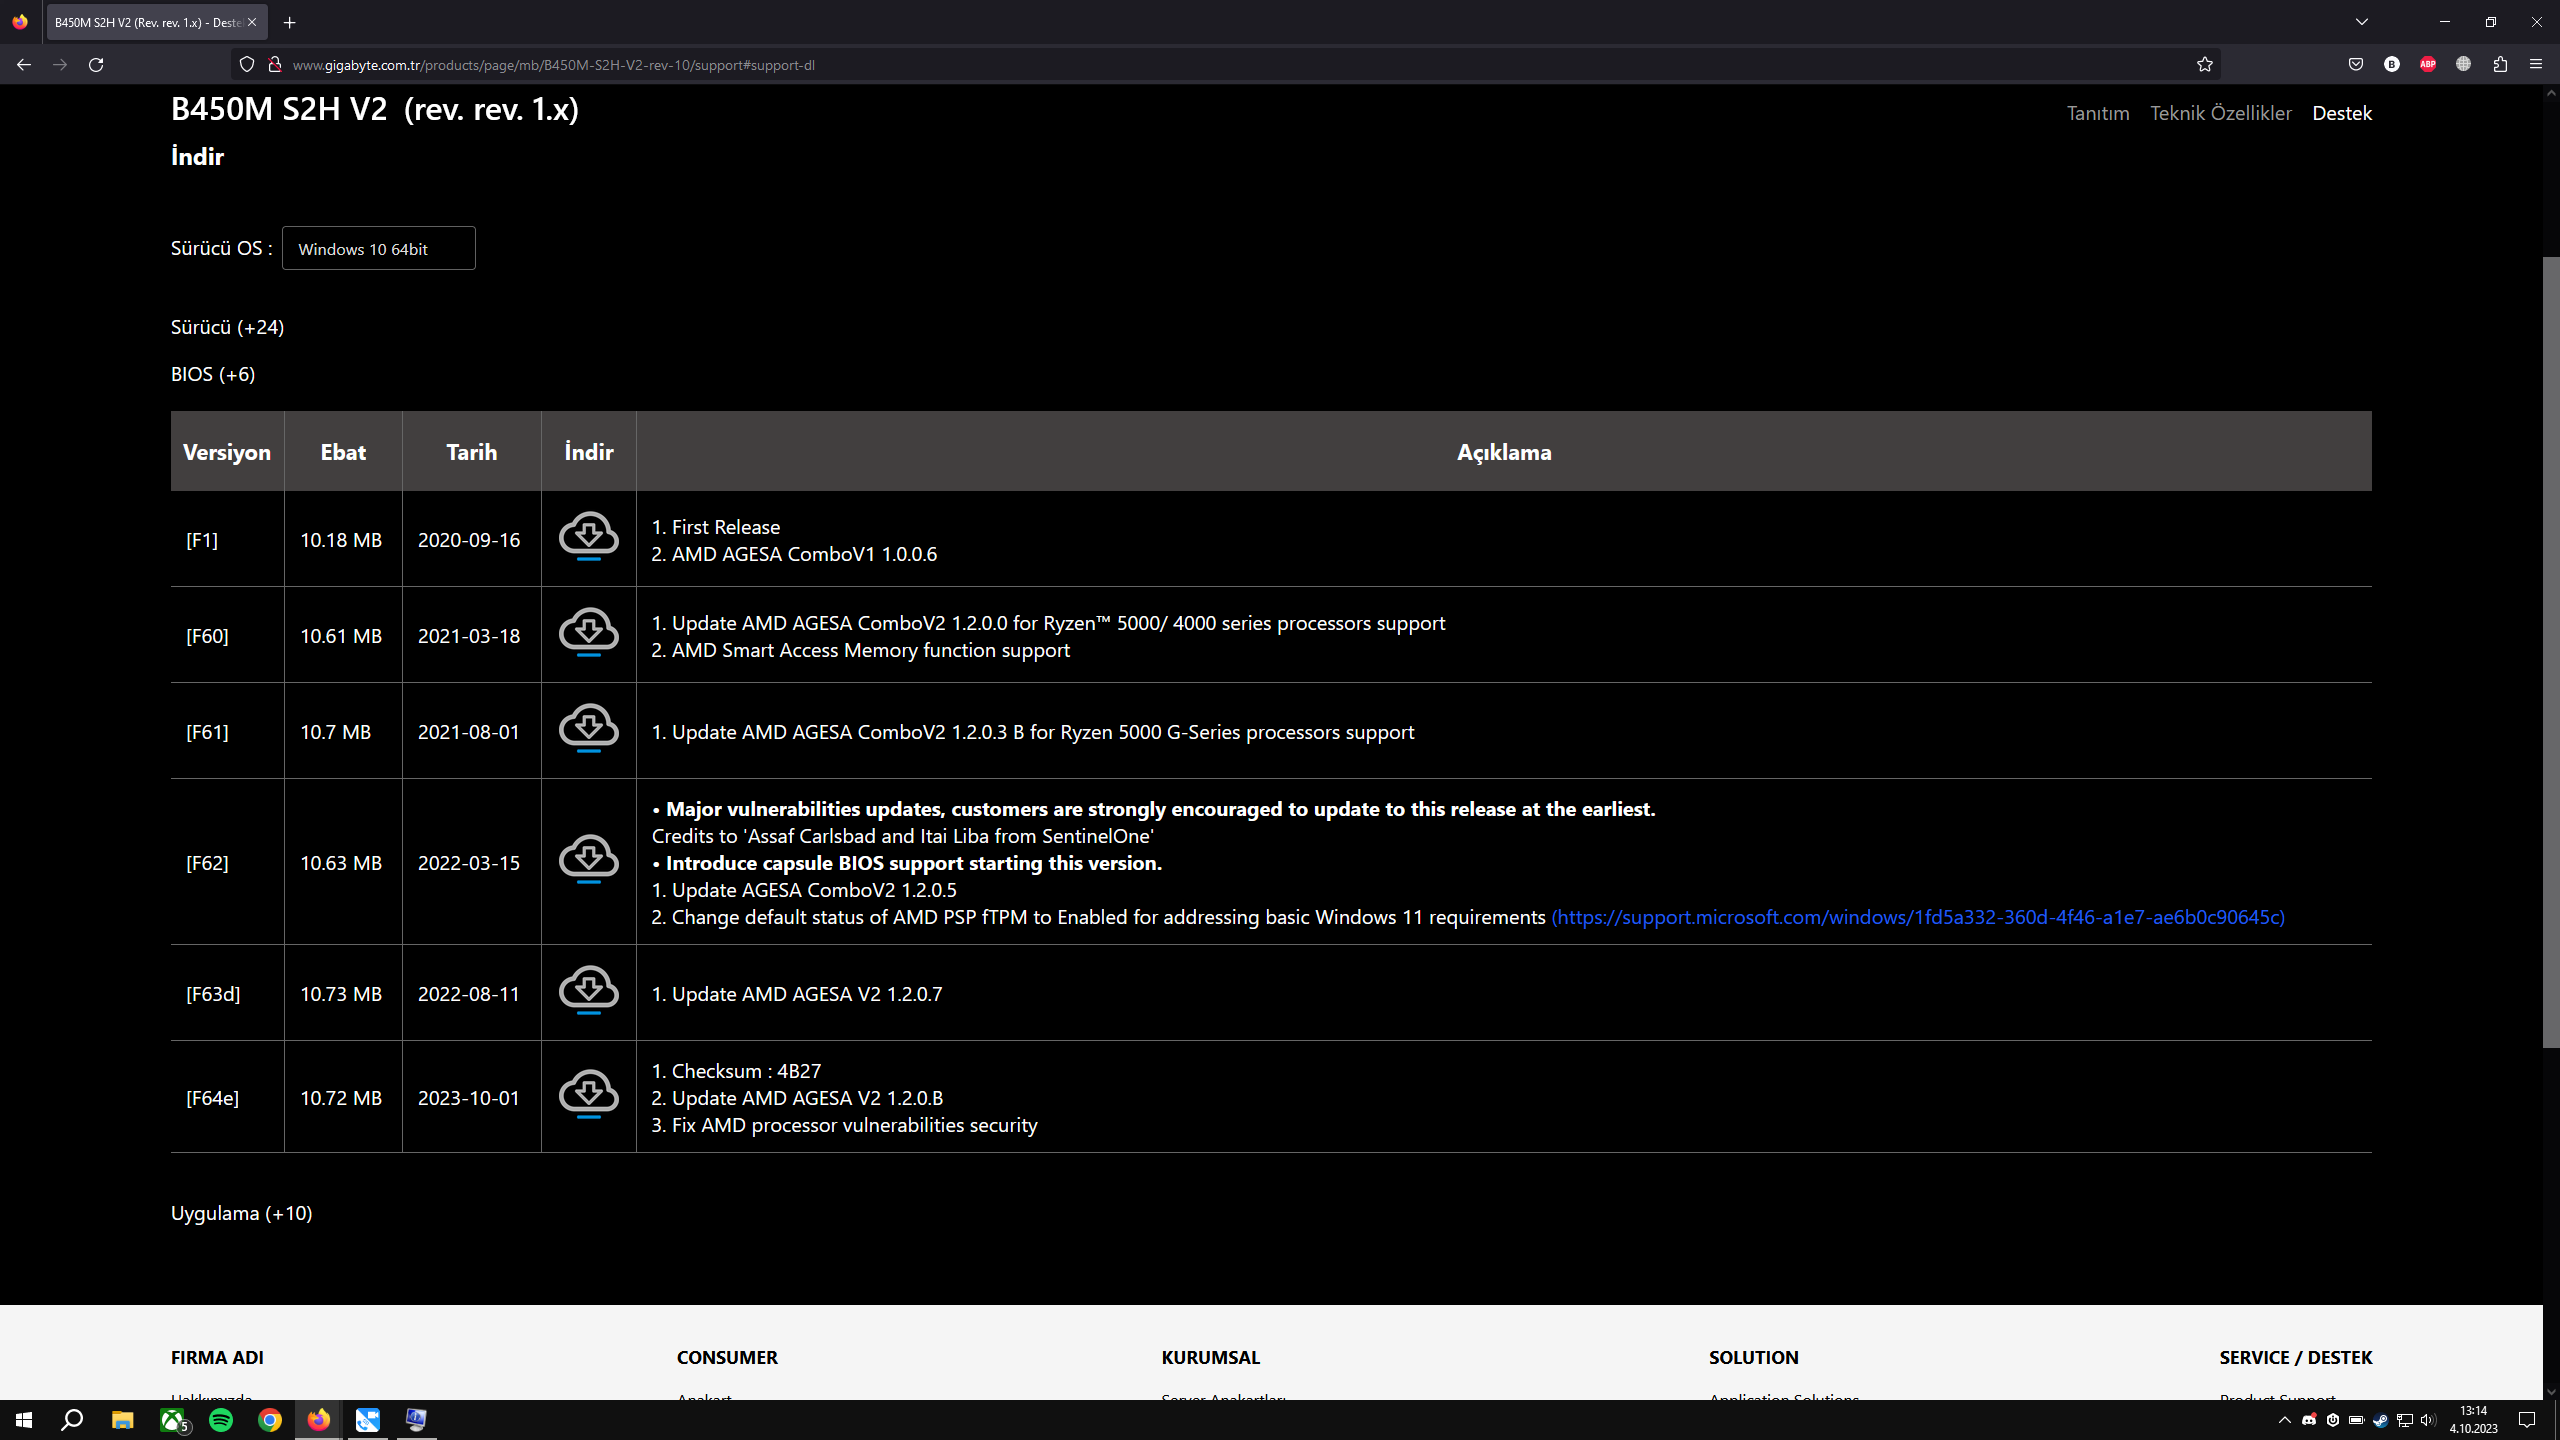Image resolution: width=2560 pixels, height=1440 pixels.
Task: Click download icon for F60 BIOS
Action: [x=588, y=632]
